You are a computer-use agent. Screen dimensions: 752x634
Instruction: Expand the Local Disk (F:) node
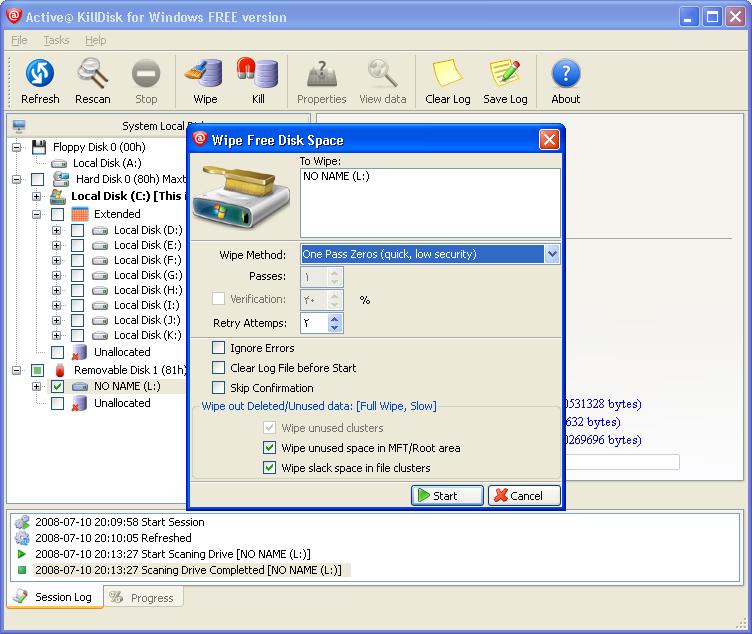click(57, 260)
